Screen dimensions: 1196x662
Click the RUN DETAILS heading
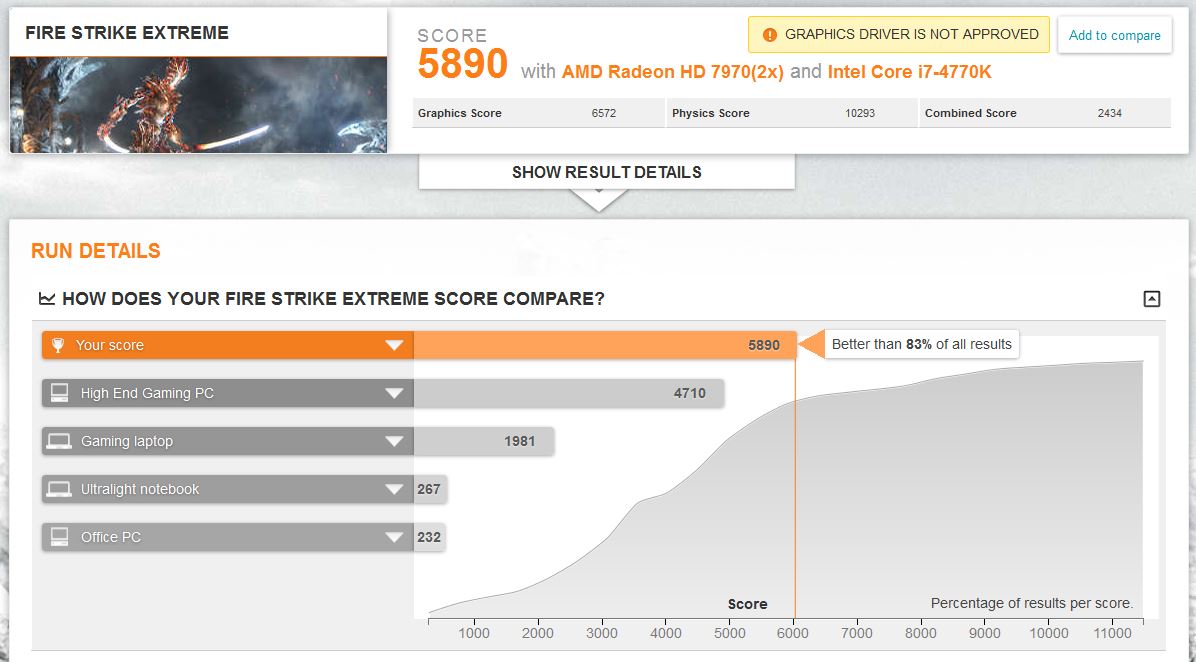(x=96, y=251)
